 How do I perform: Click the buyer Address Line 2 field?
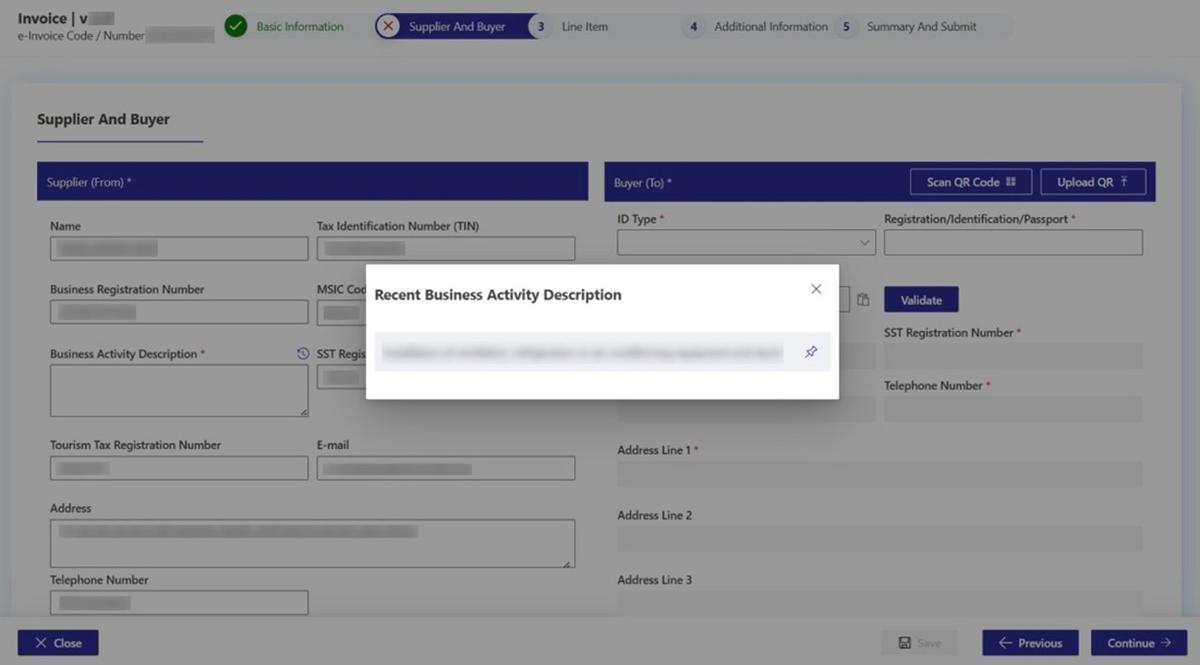pyautogui.click(x=880, y=539)
